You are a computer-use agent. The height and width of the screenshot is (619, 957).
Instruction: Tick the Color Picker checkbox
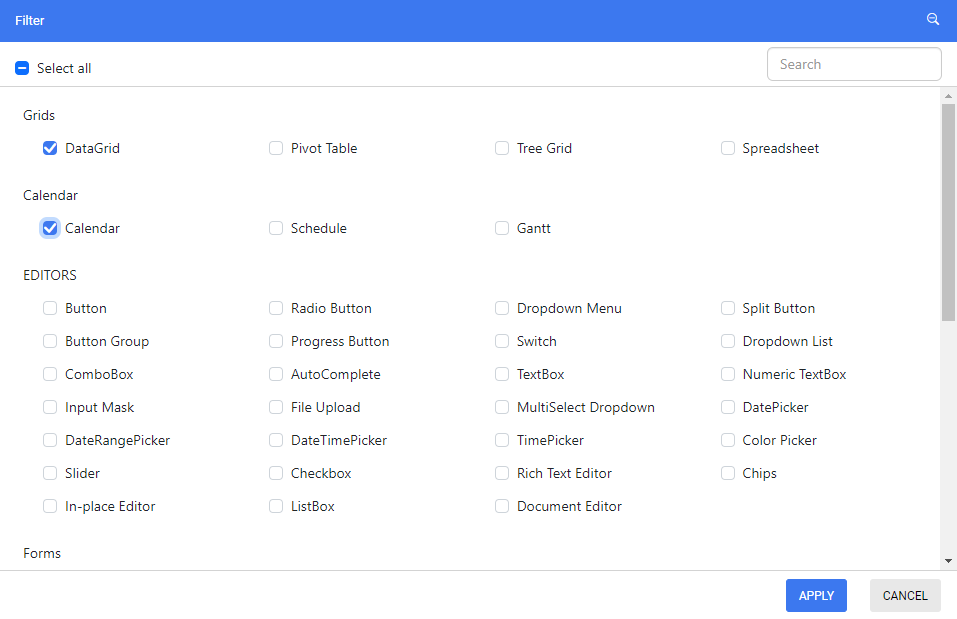[728, 440]
